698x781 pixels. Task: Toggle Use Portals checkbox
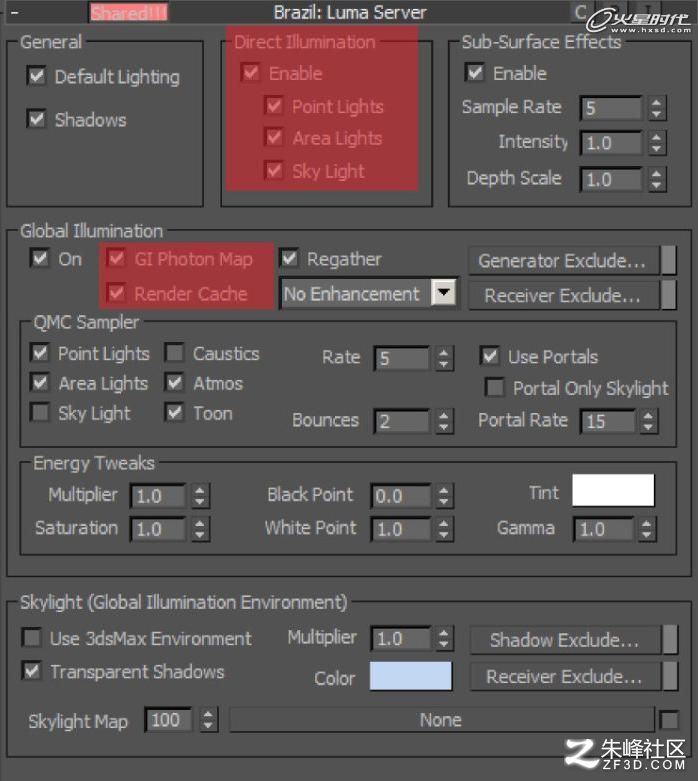490,356
